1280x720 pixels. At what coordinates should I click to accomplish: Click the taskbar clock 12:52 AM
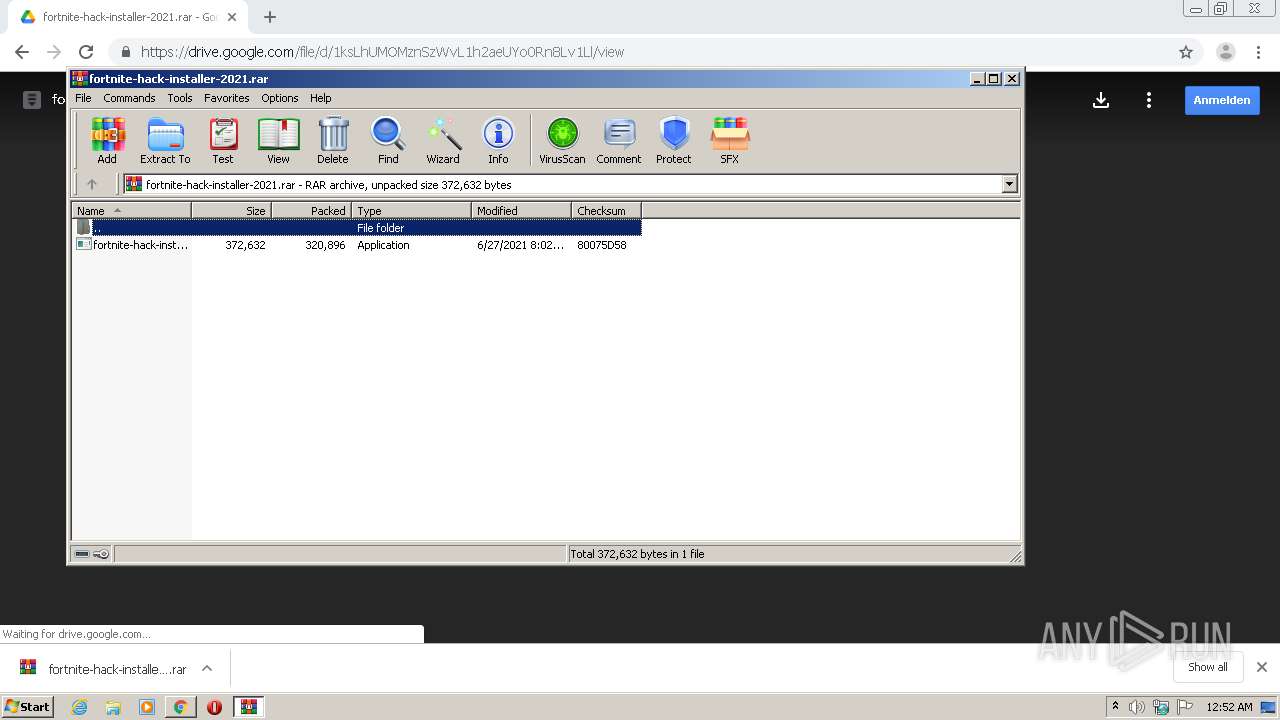tap(1229, 707)
